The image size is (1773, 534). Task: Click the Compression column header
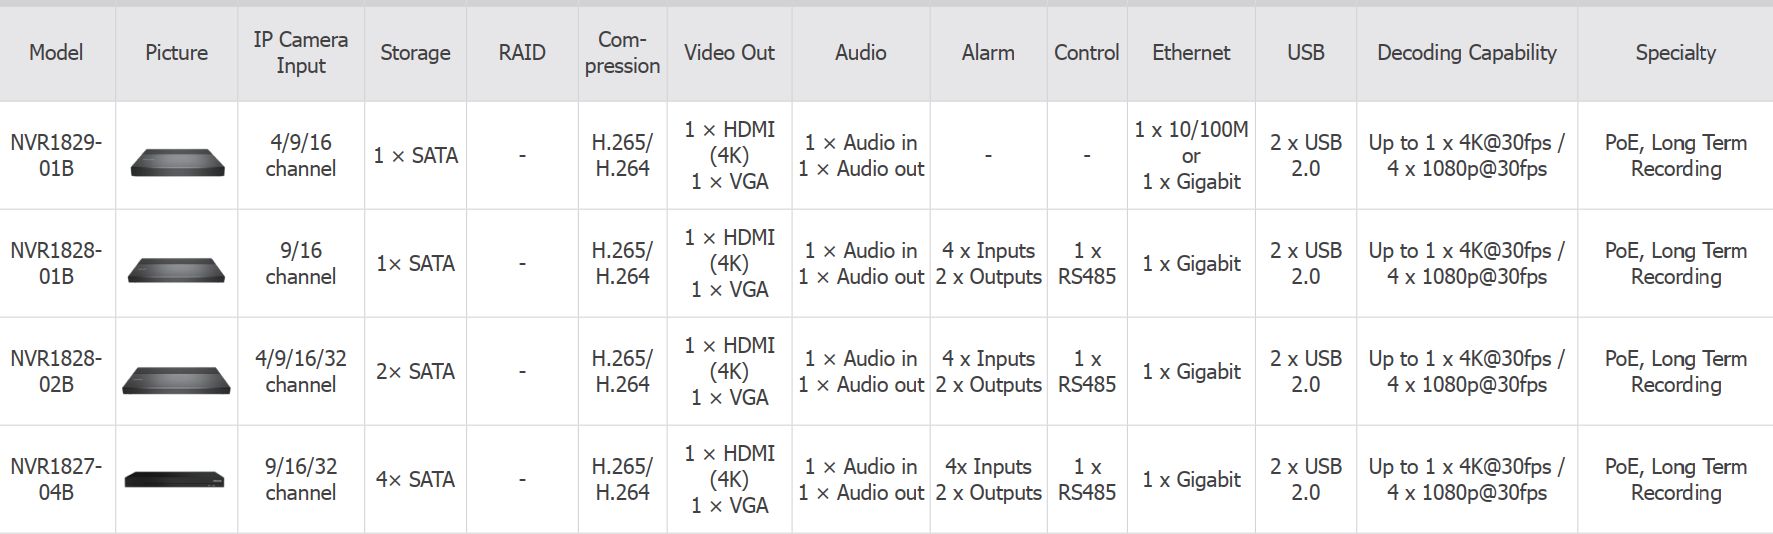622,53
